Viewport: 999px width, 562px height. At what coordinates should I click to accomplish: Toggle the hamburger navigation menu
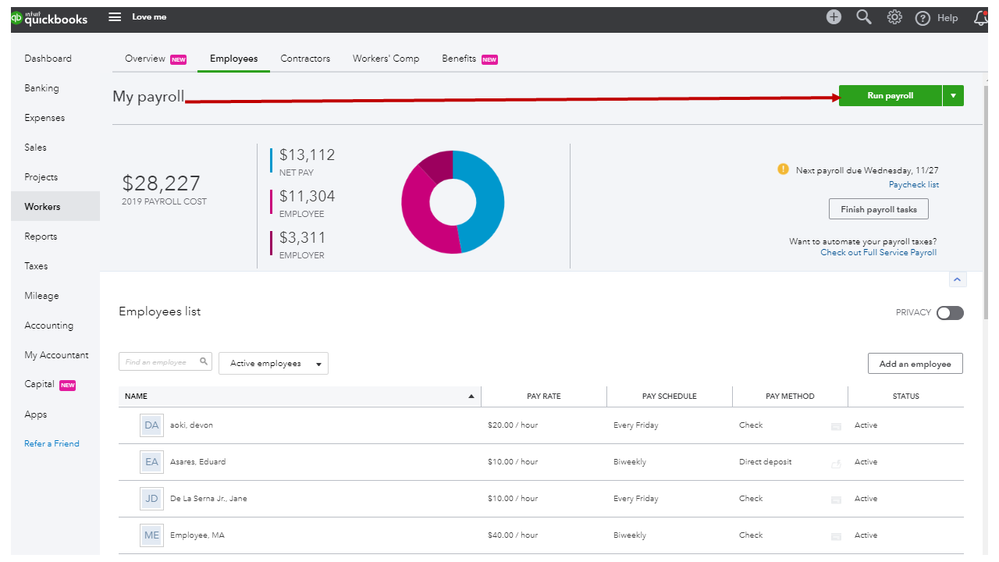click(114, 18)
